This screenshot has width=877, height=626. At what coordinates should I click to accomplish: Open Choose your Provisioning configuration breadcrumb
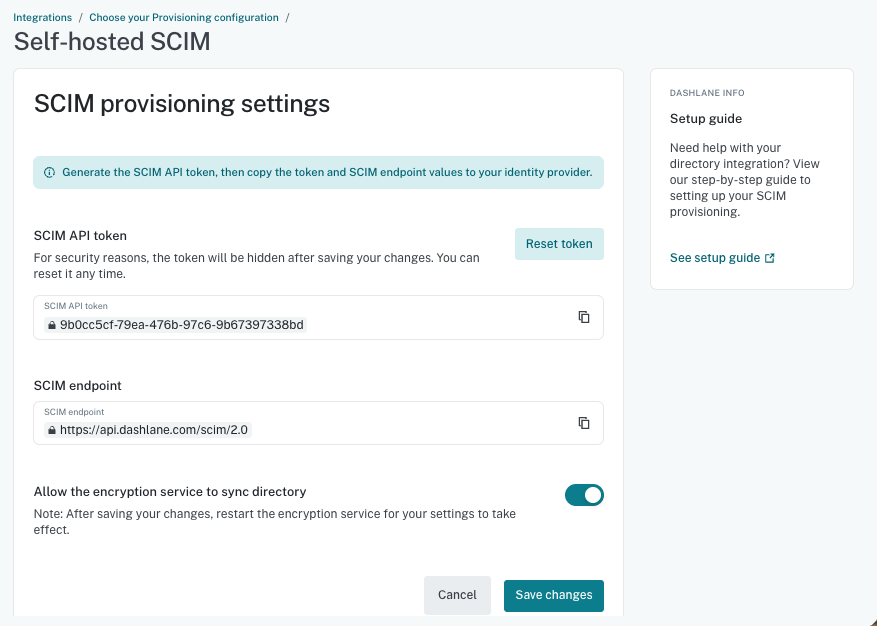pyautogui.click(x=184, y=17)
